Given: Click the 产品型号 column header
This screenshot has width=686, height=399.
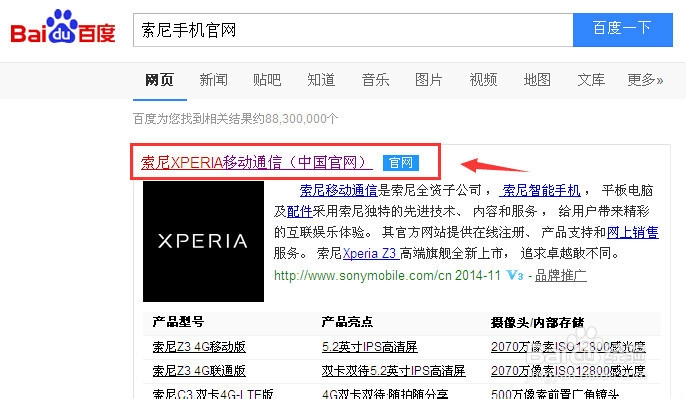Looking at the screenshot, I should coord(178,322).
